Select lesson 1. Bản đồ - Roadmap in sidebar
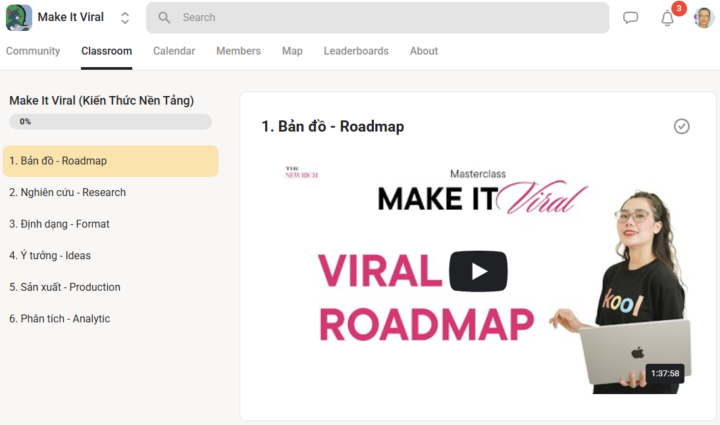Screen dimensions: 720x425 [x=111, y=161]
